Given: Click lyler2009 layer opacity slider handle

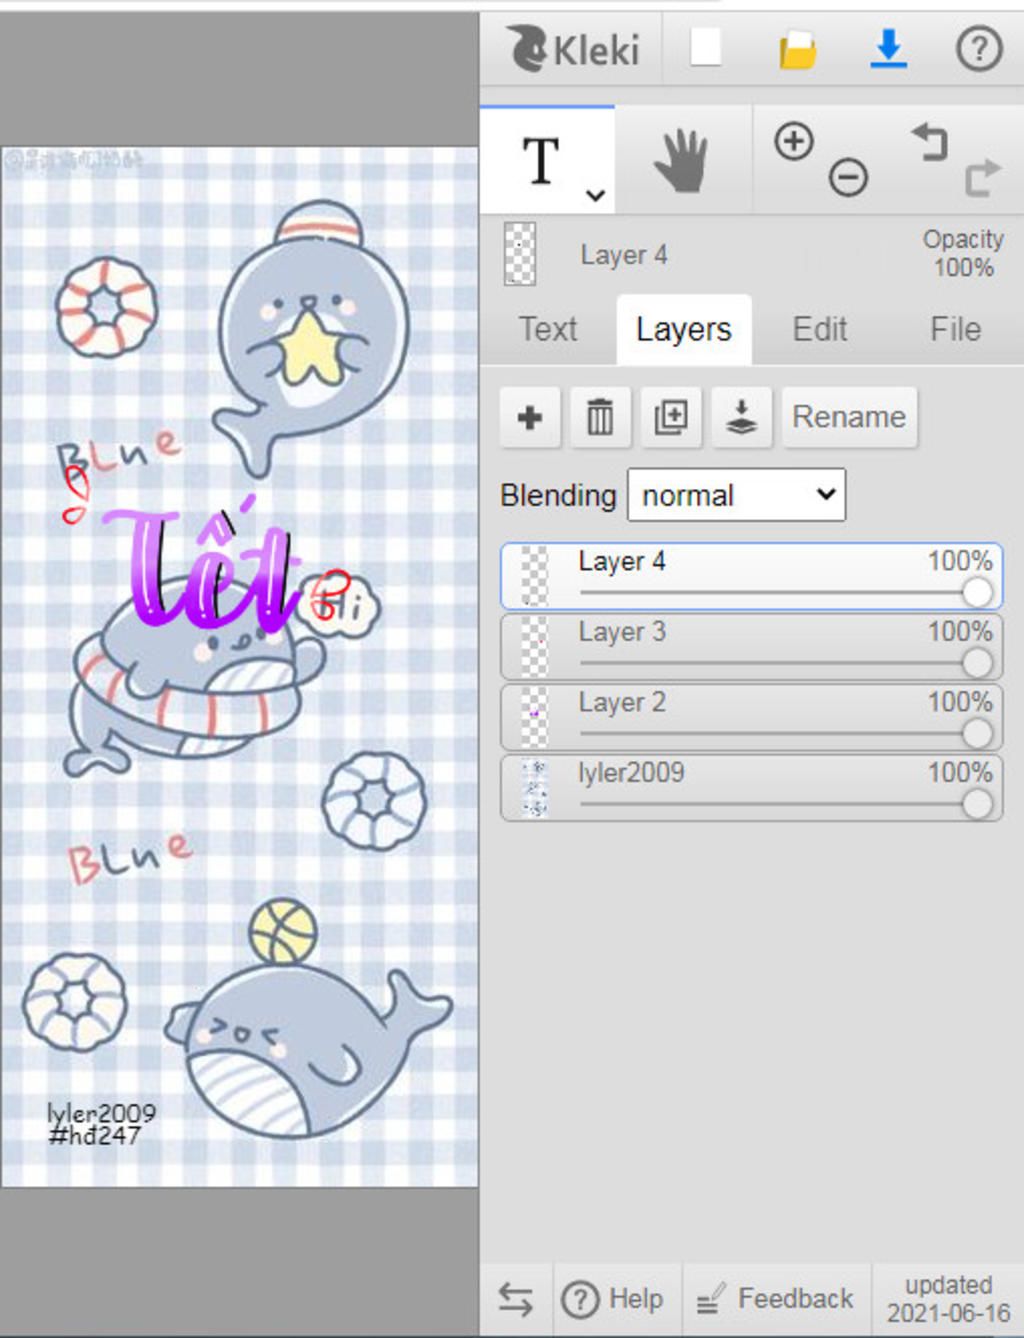Looking at the screenshot, I should [977, 804].
